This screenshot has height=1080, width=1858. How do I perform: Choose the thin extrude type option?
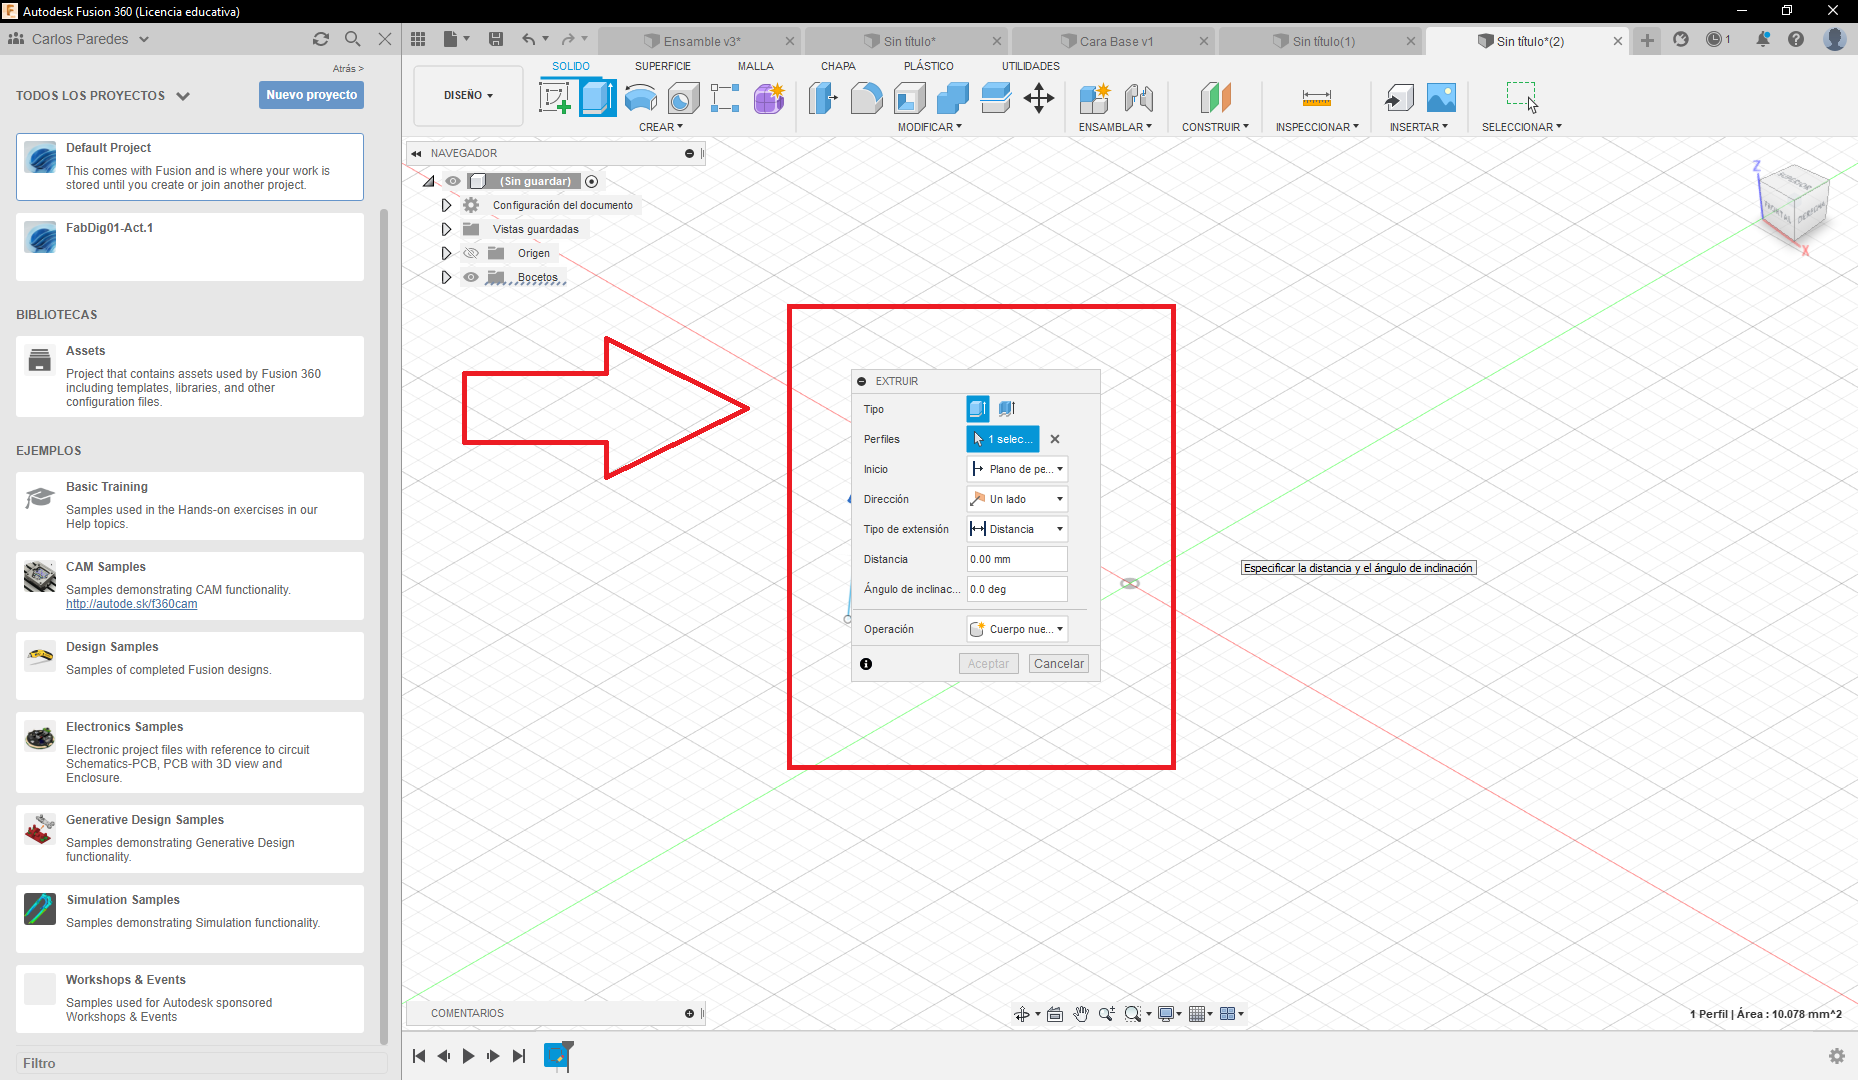pyautogui.click(x=1007, y=408)
